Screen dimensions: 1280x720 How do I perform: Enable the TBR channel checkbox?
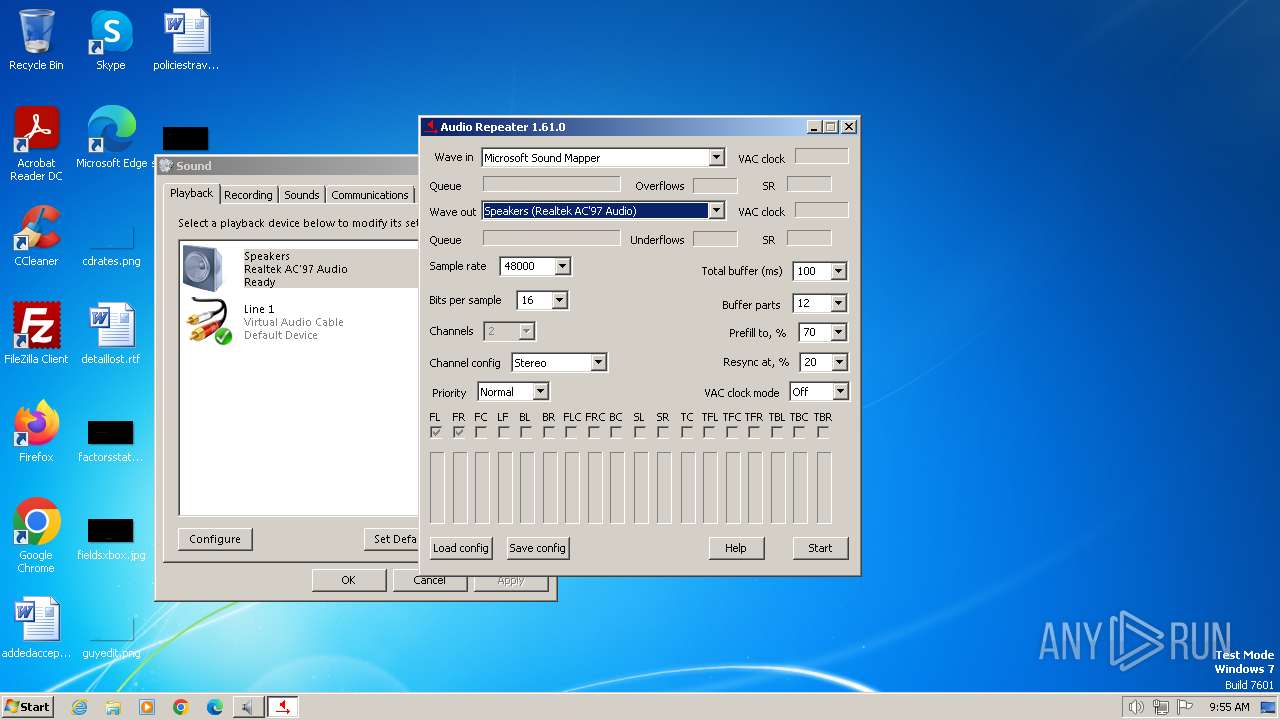coord(823,433)
